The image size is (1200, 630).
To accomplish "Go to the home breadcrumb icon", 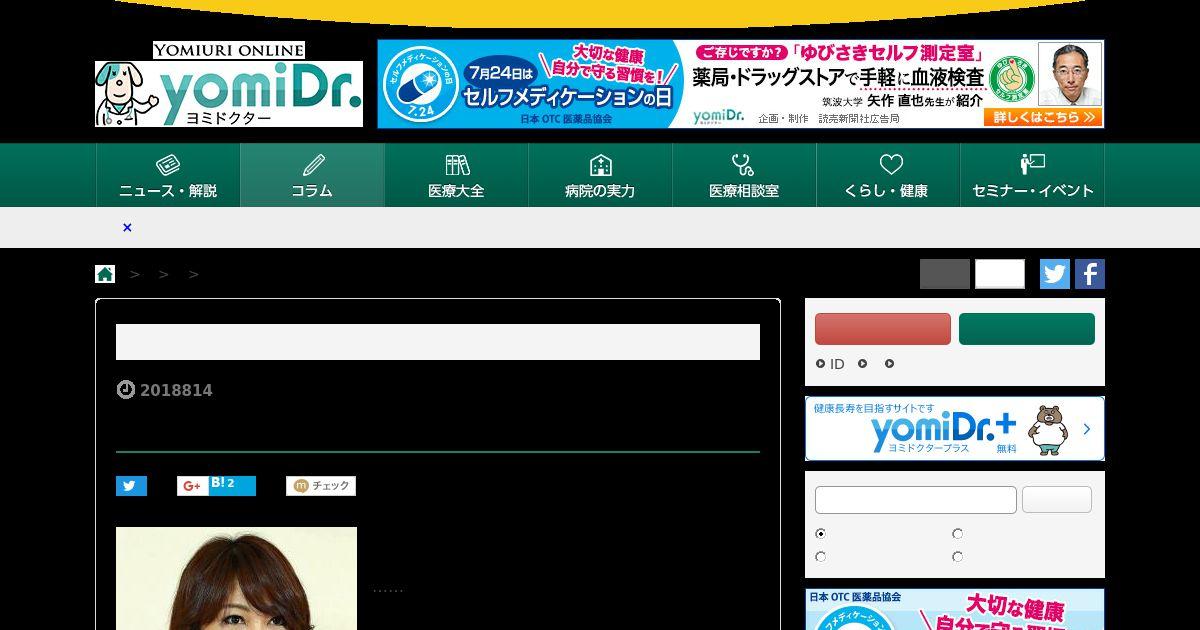I will click(x=105, y=273).
